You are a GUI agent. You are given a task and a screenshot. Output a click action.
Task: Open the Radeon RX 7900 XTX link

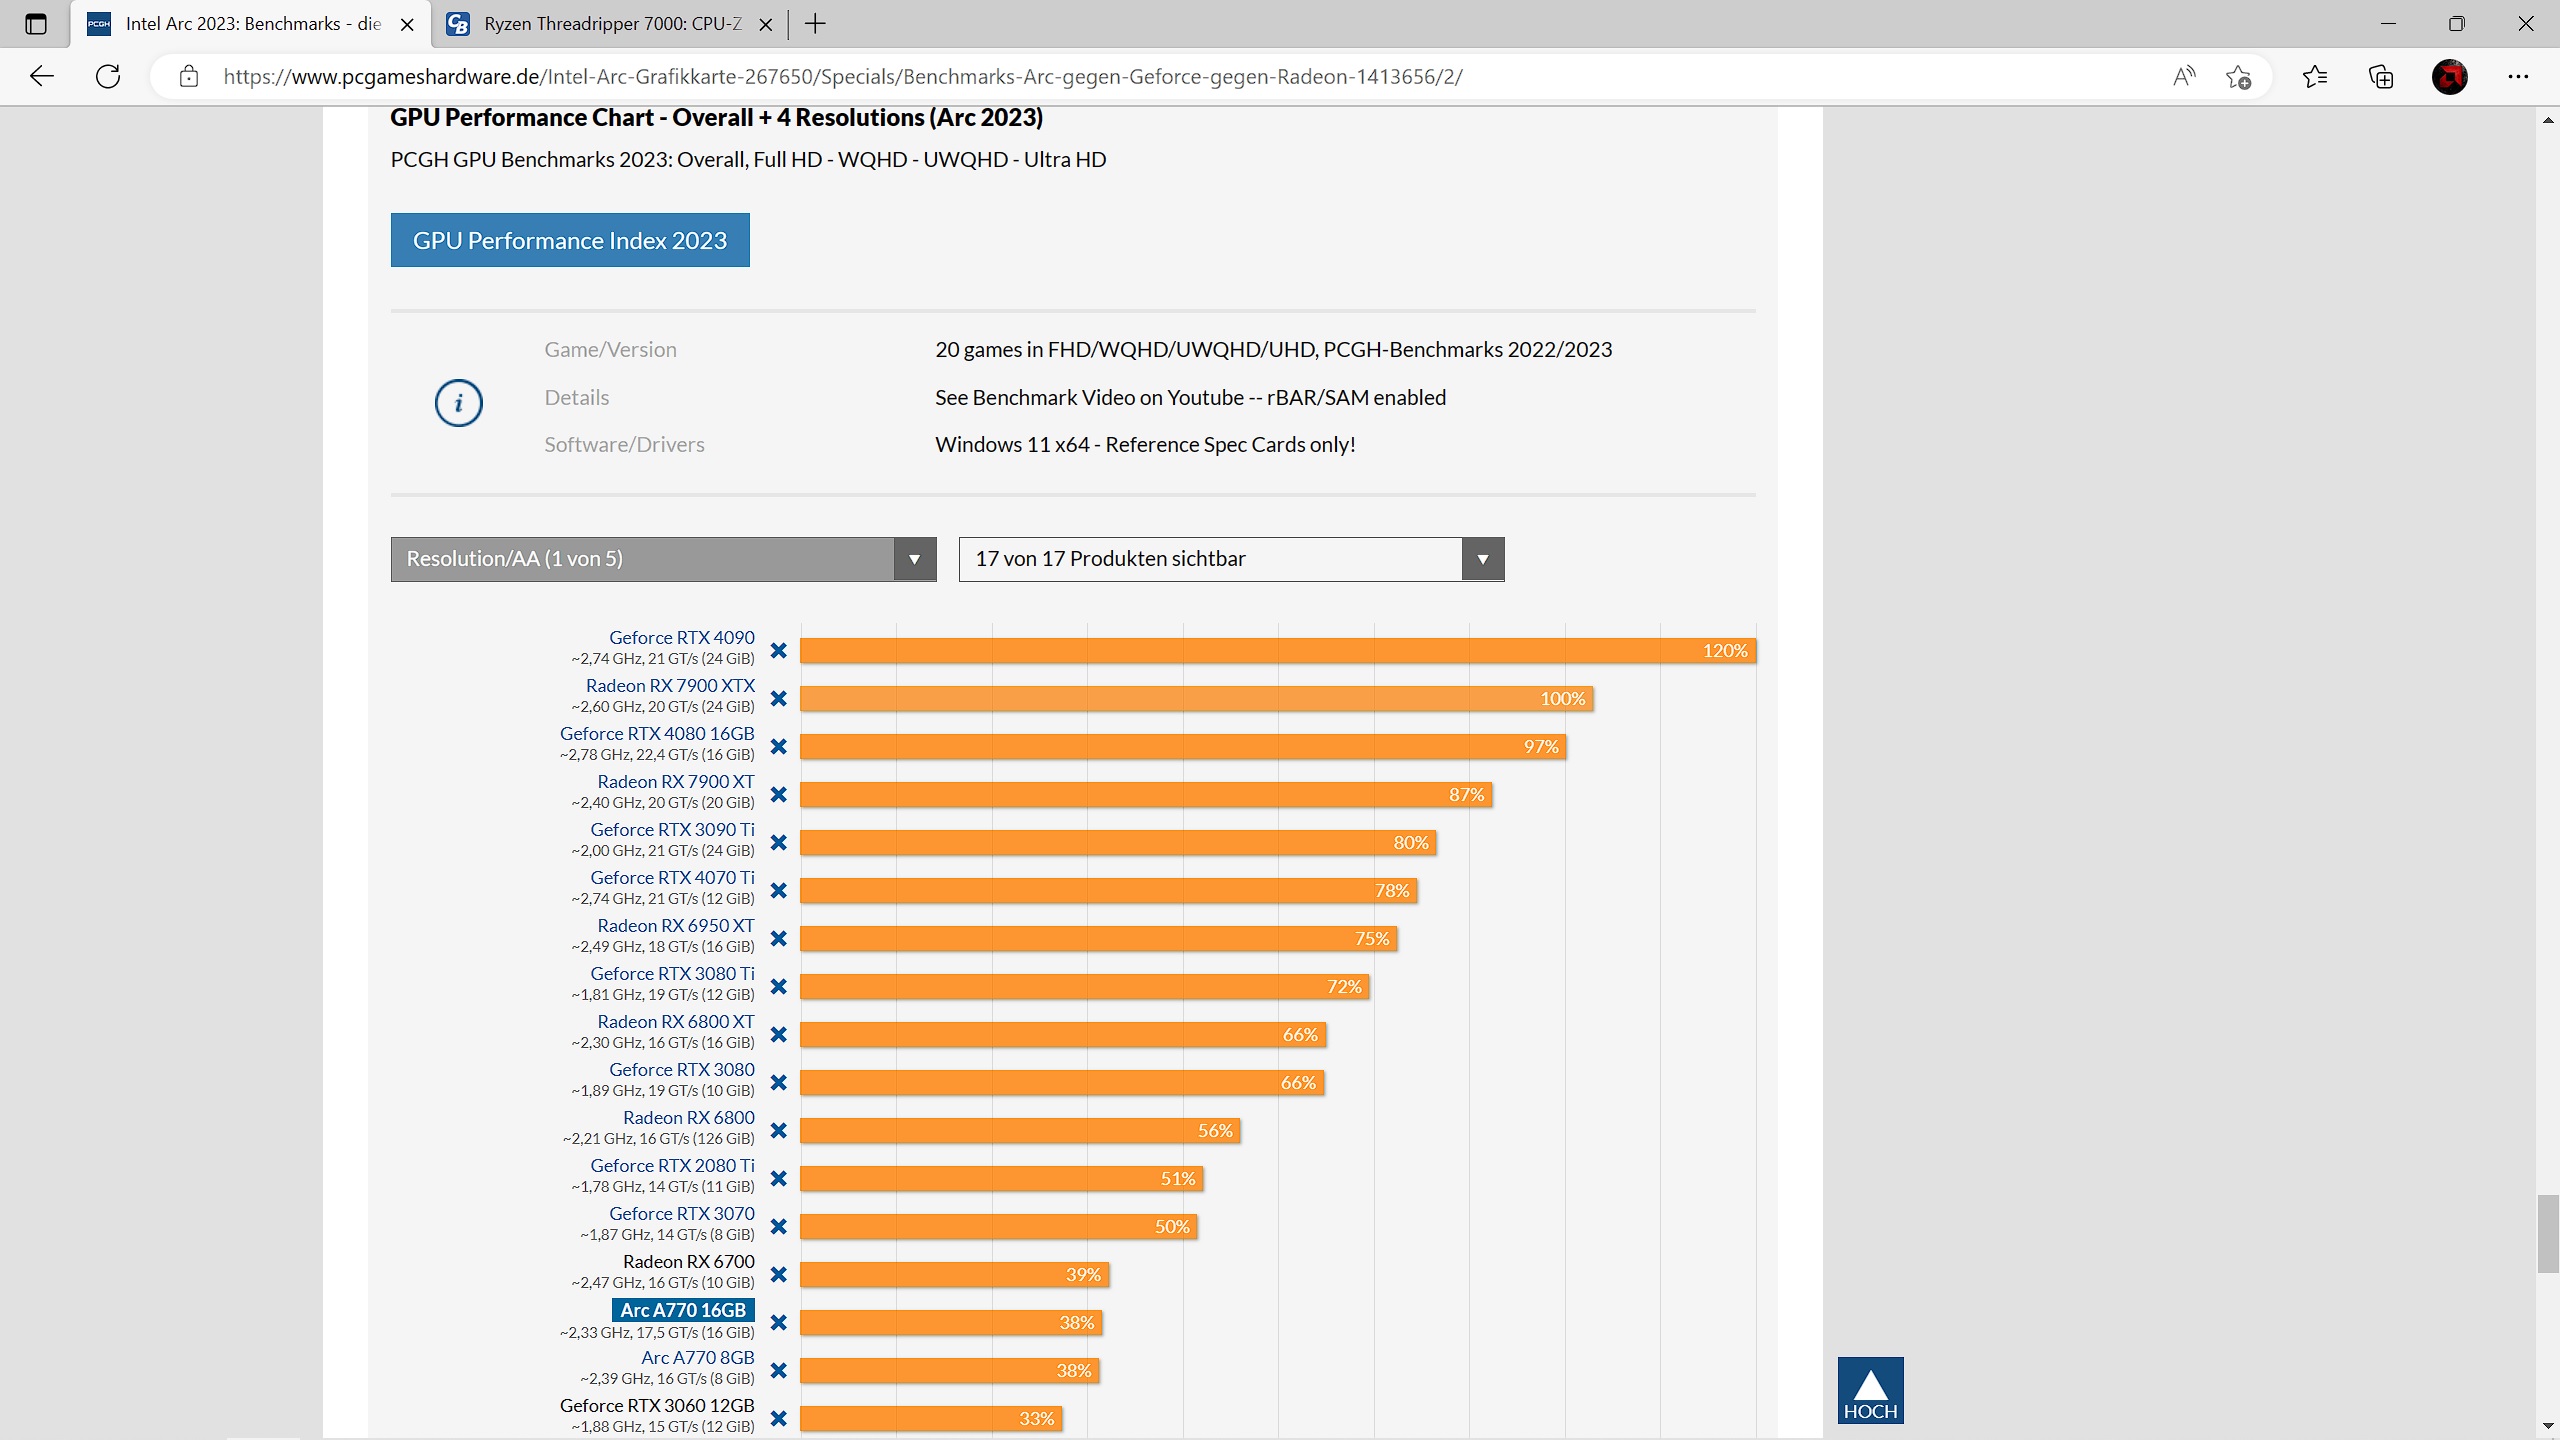coord(670,685)
